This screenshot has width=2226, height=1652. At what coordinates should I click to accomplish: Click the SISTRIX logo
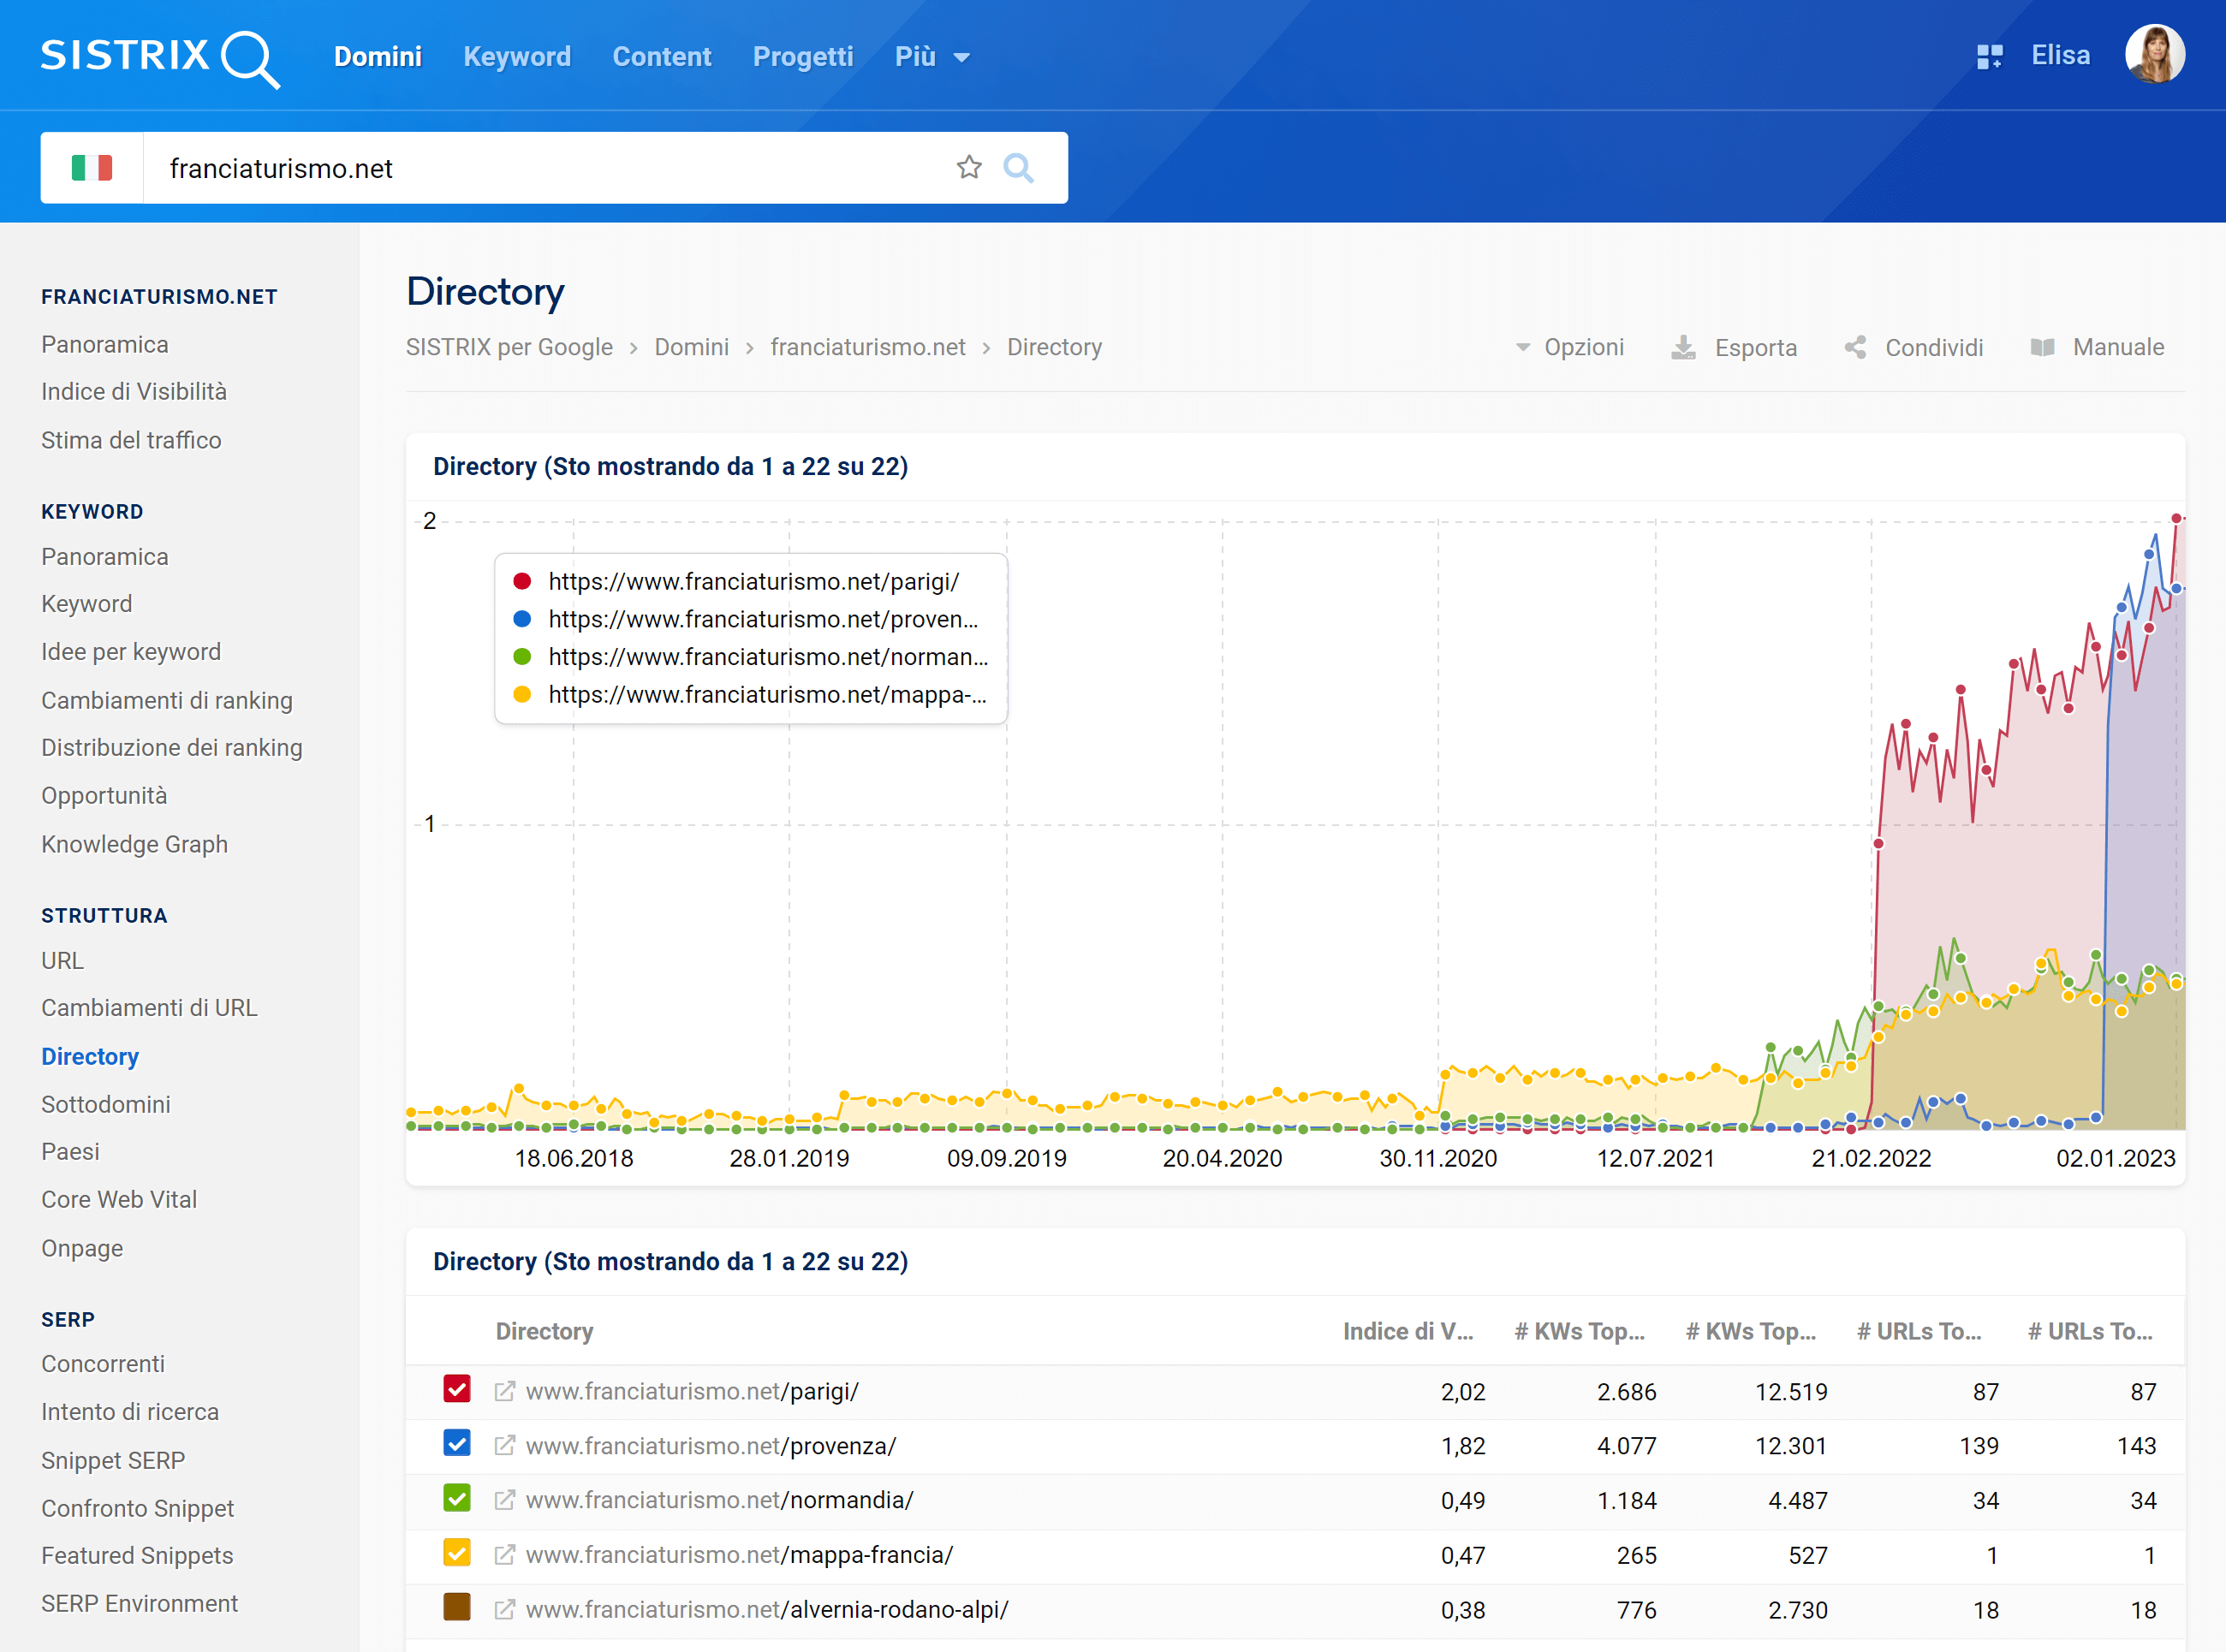click(160, 57)
